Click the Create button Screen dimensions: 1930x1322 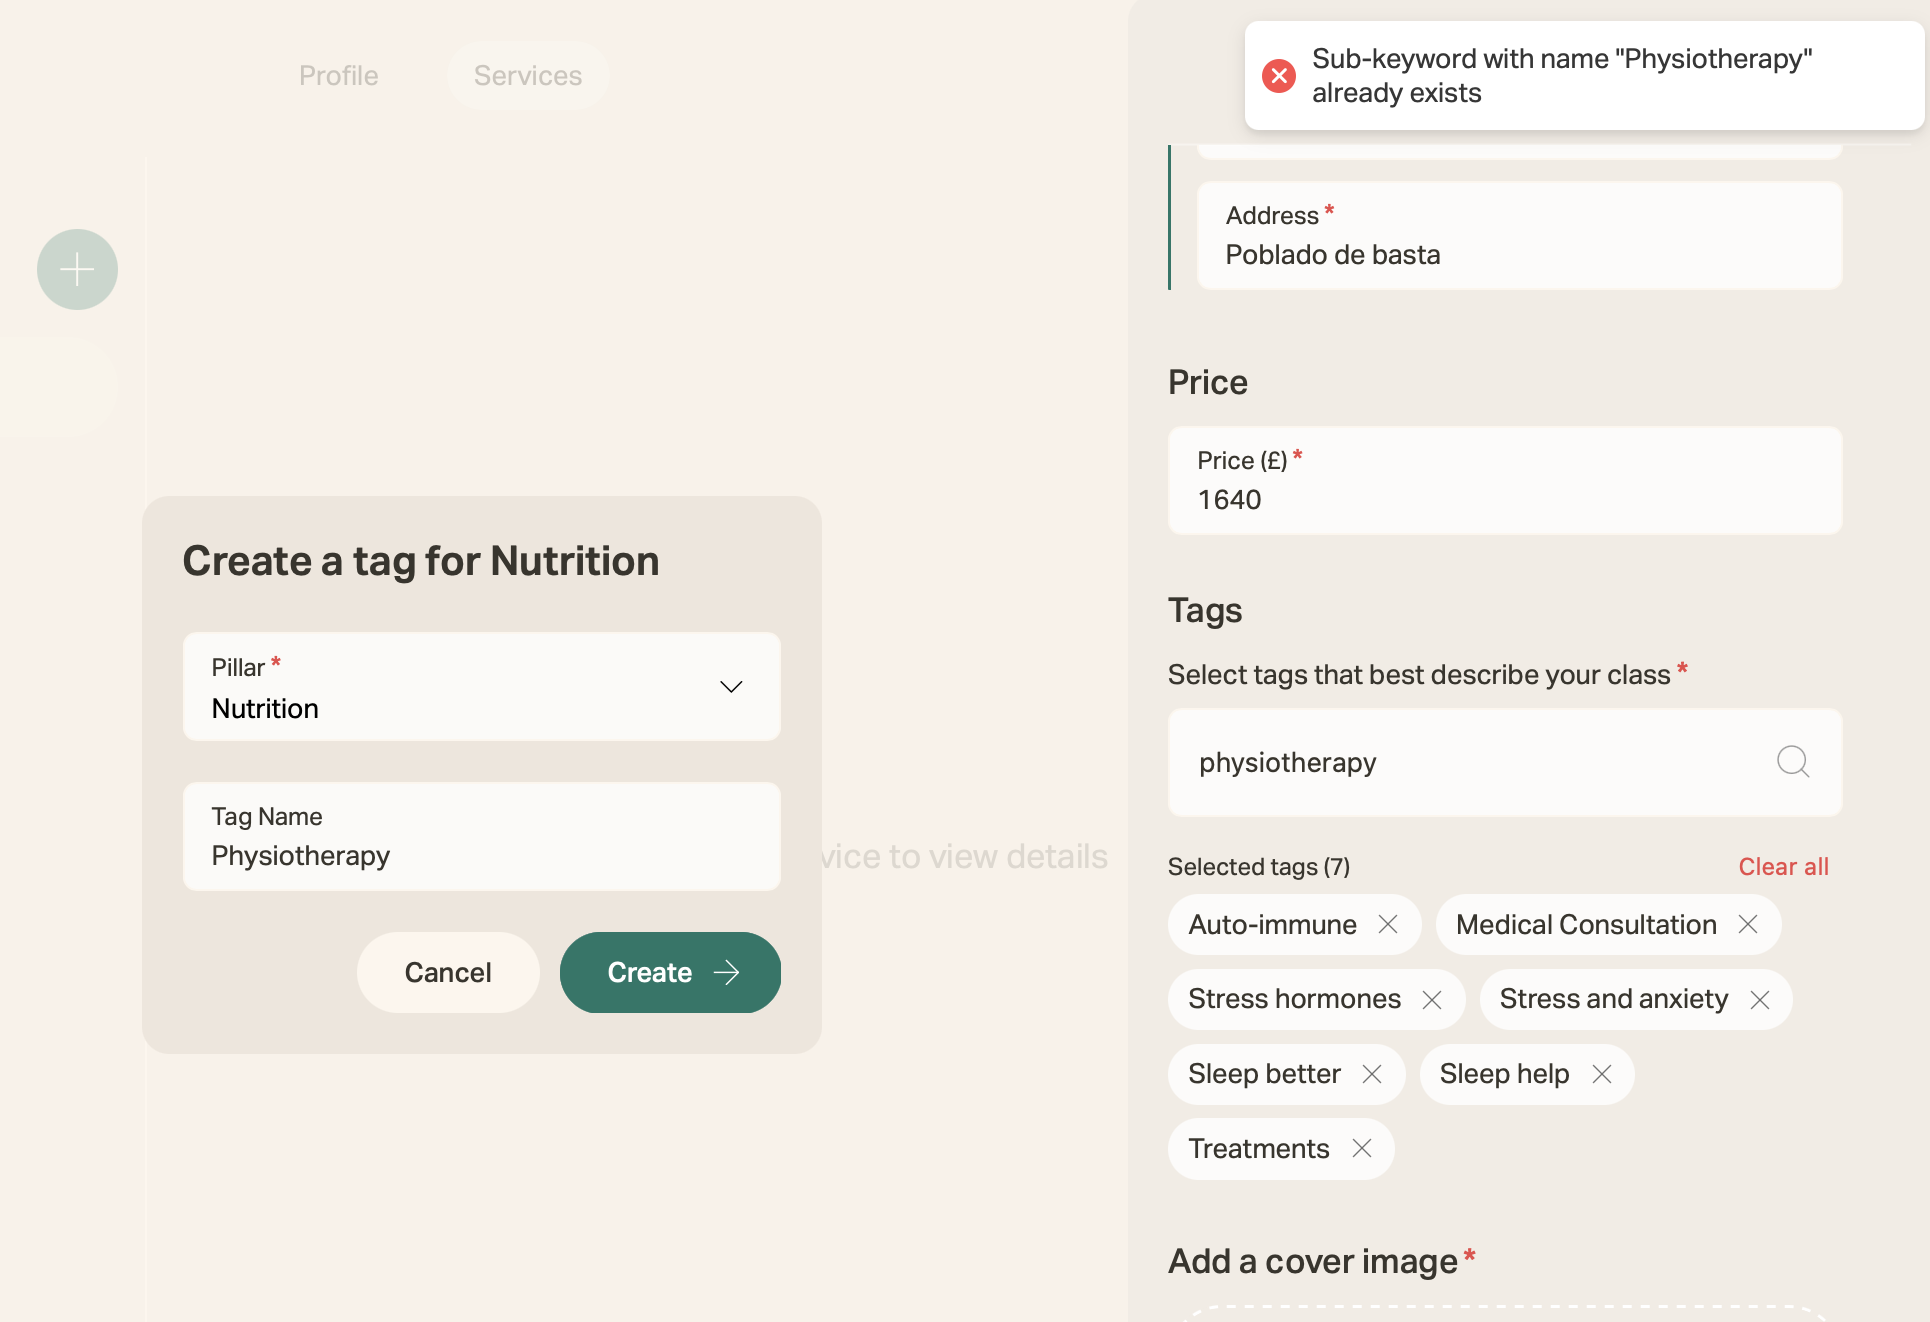click(670, 972)
